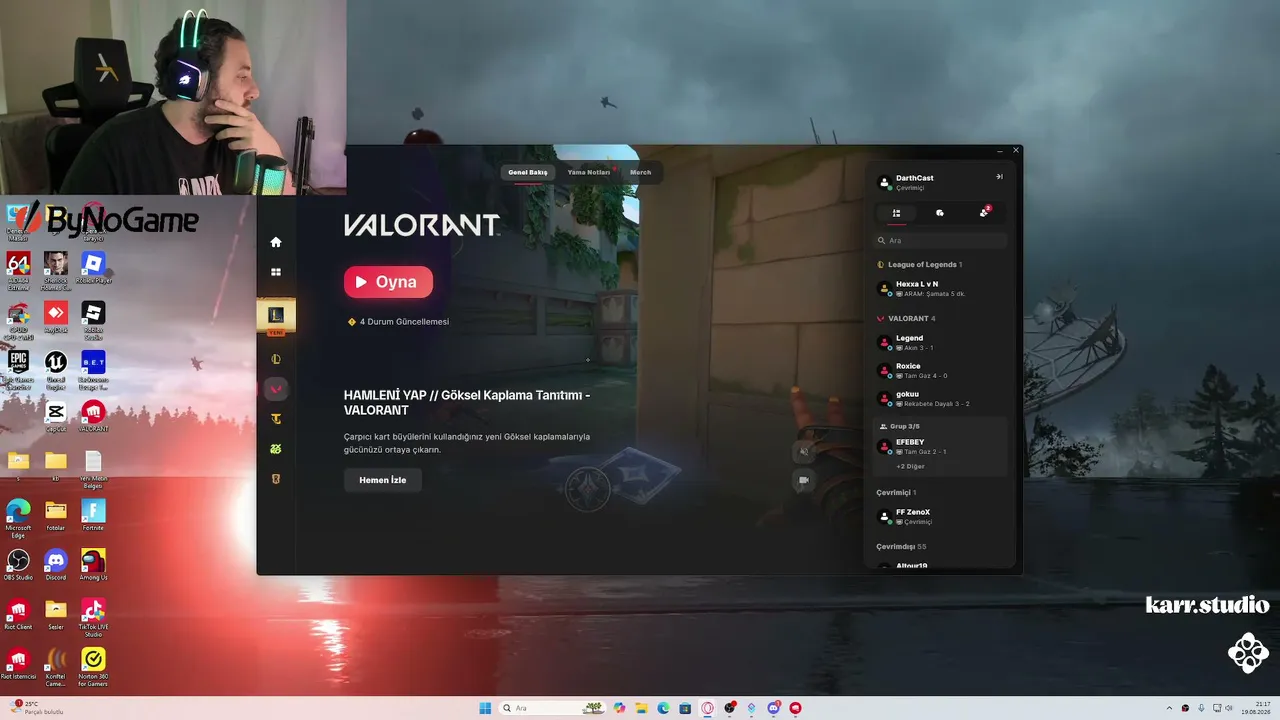Open the all games grid view
This screenshot has height=720, width=1280.
click(x=276, y=272)
